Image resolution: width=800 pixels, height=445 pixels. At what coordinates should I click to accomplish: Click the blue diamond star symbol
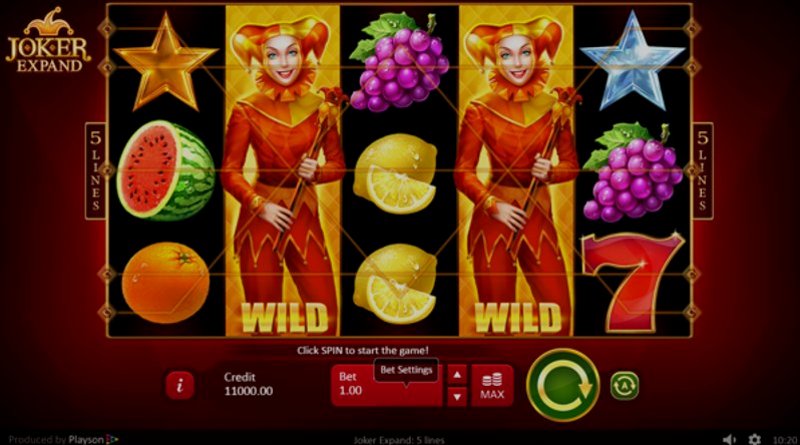[633, 61]
